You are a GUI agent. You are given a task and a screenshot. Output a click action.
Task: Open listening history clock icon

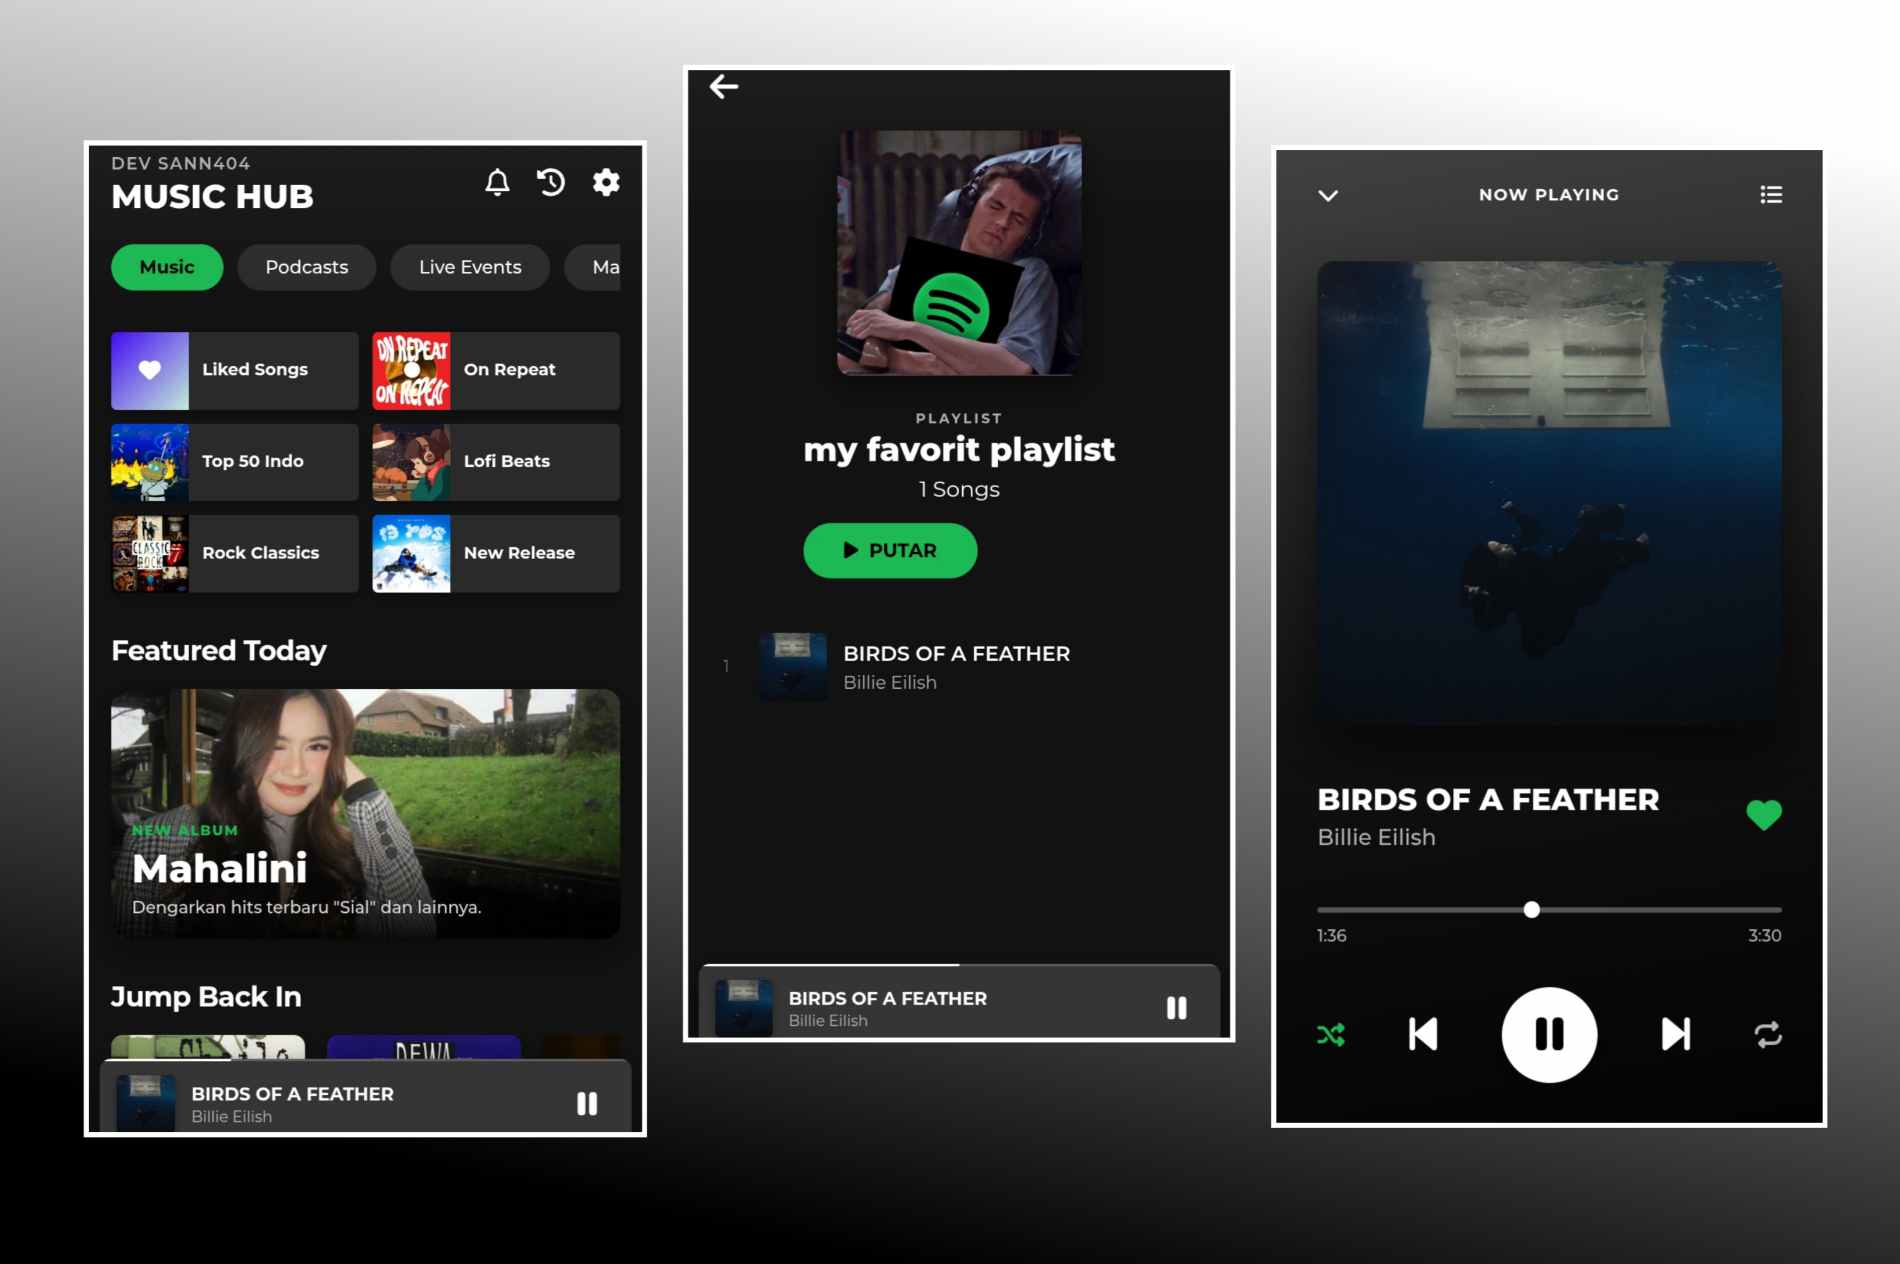coord(551,182)
